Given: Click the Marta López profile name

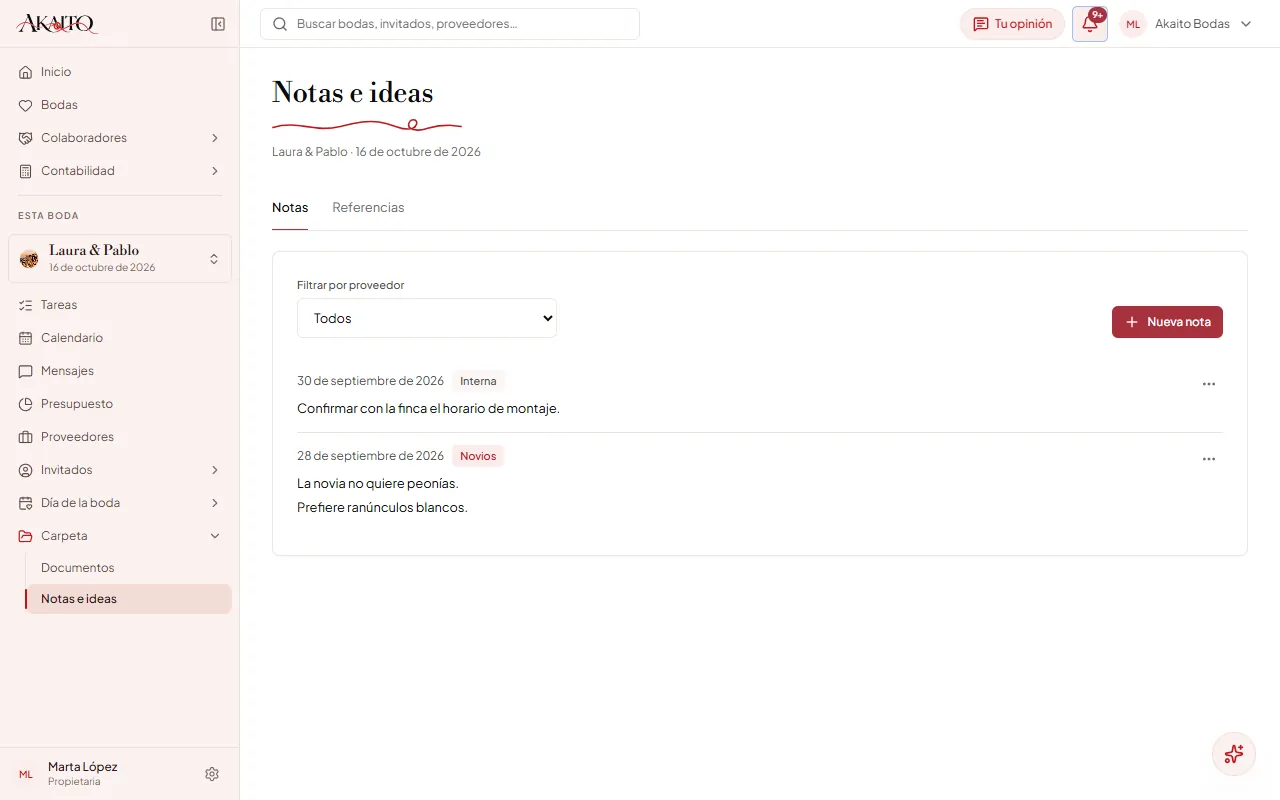Looking at the screenshot, I should (83, 767).
